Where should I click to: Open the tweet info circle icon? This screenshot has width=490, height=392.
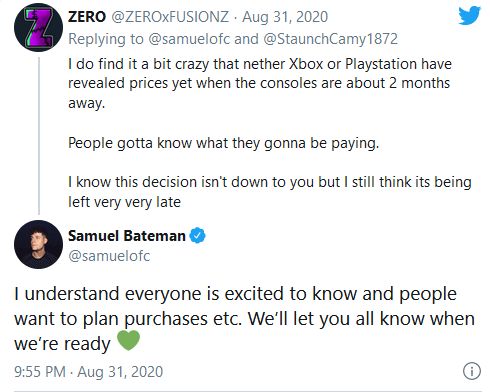472,371
